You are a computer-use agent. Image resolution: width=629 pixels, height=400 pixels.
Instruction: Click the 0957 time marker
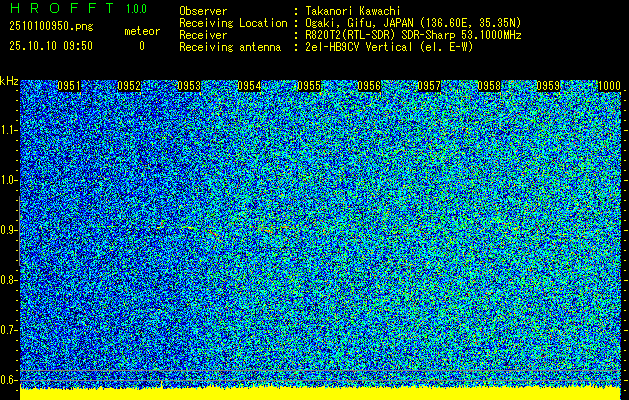(429, 86)
